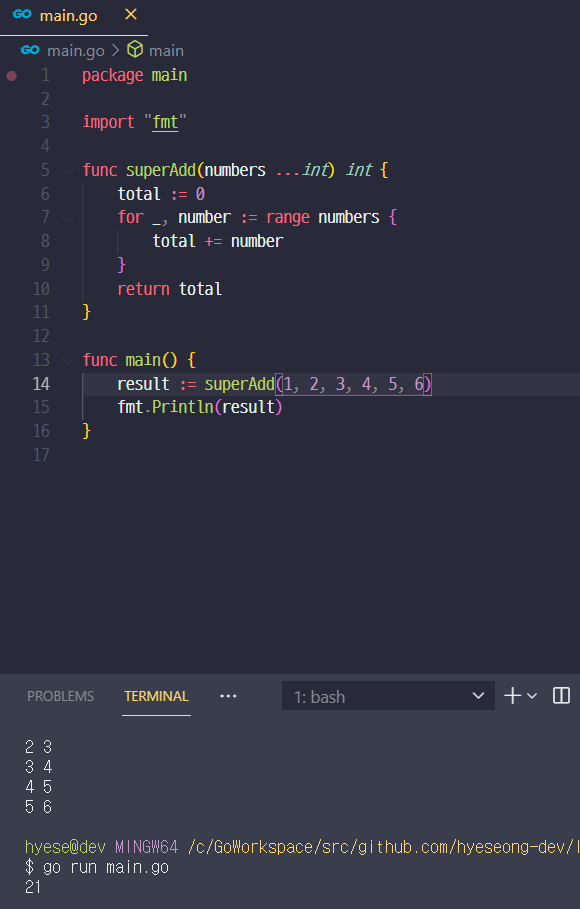This screenshot has height=909, width=580.
Task: Split the terminal with split icon
Action: (561, 696)
